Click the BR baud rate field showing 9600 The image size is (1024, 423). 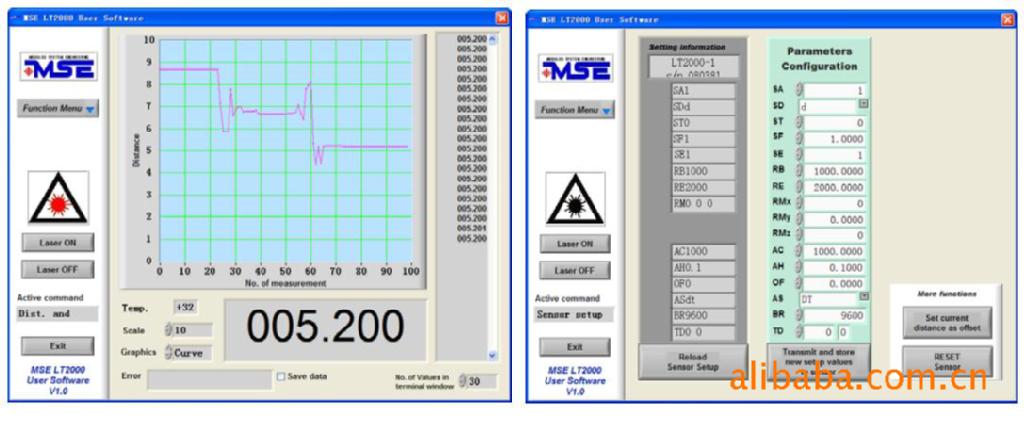coord(837,313)
